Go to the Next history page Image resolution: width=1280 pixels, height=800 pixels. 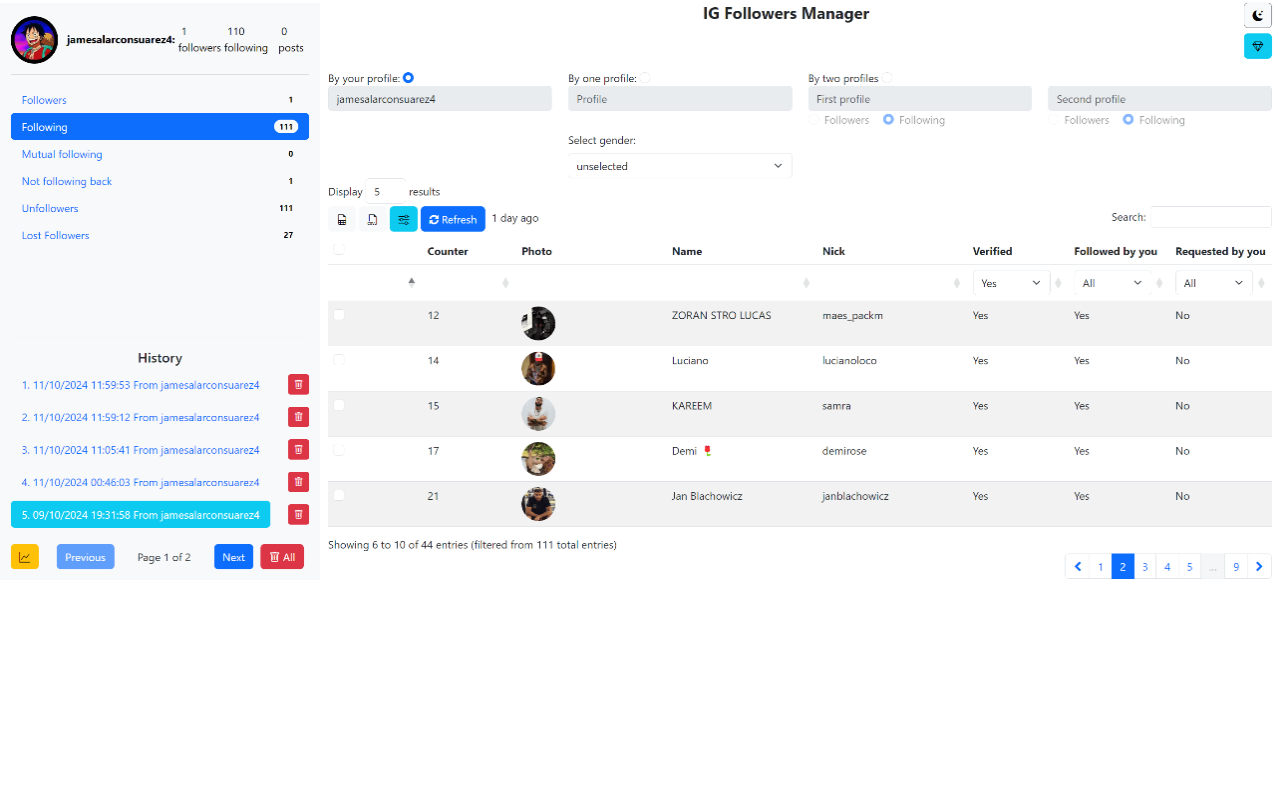pyautogui.click(x=233, y=556)
